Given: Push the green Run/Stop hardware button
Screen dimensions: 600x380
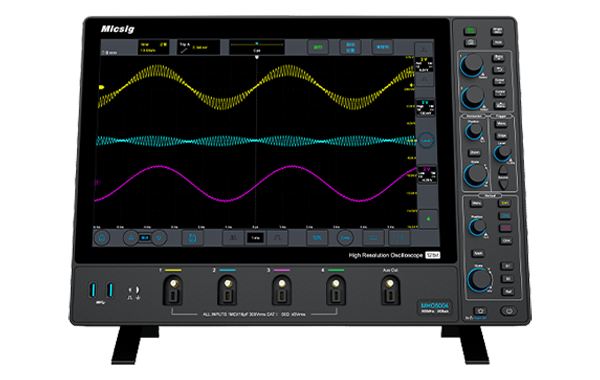Looking at the screenshot, I should 470,31.
